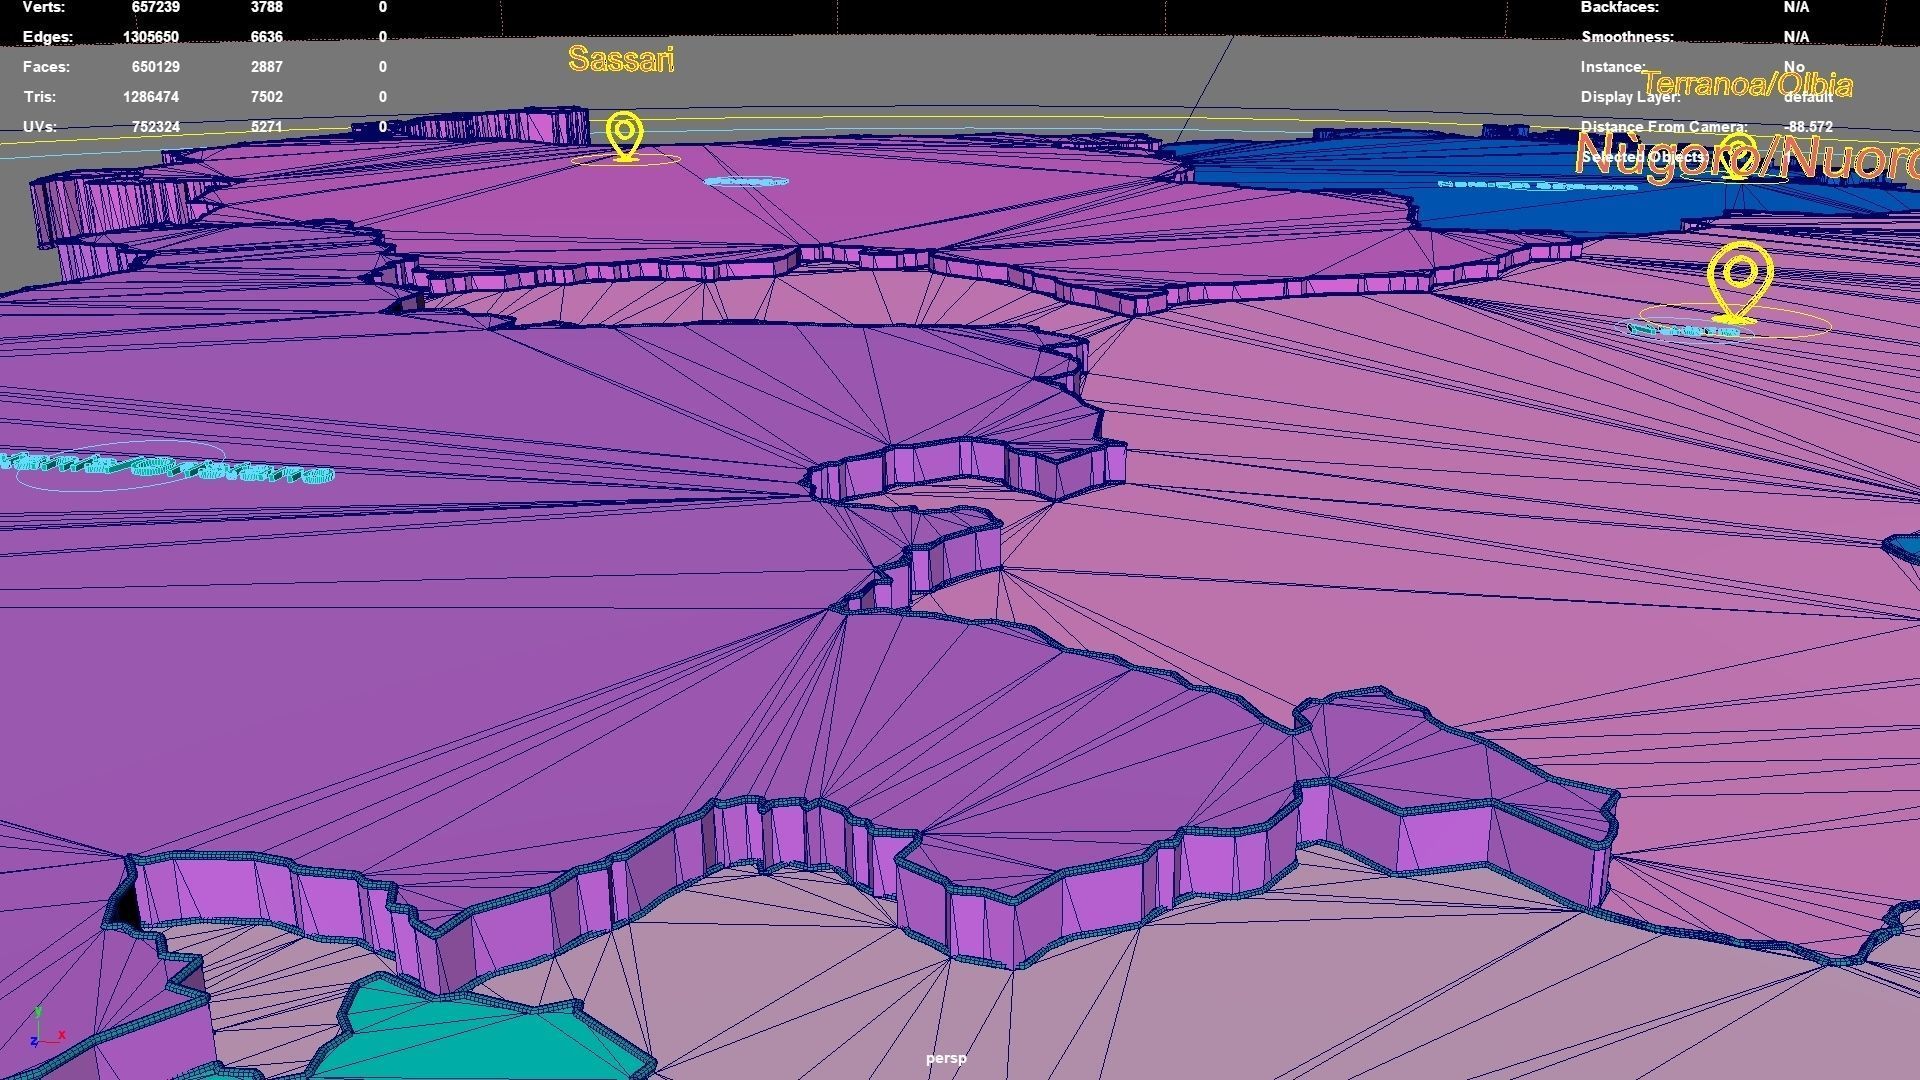1920x1080 pixels.
Task: Click the XYZ axis gizmo in corner
Action: click(x=44, y=1030)
